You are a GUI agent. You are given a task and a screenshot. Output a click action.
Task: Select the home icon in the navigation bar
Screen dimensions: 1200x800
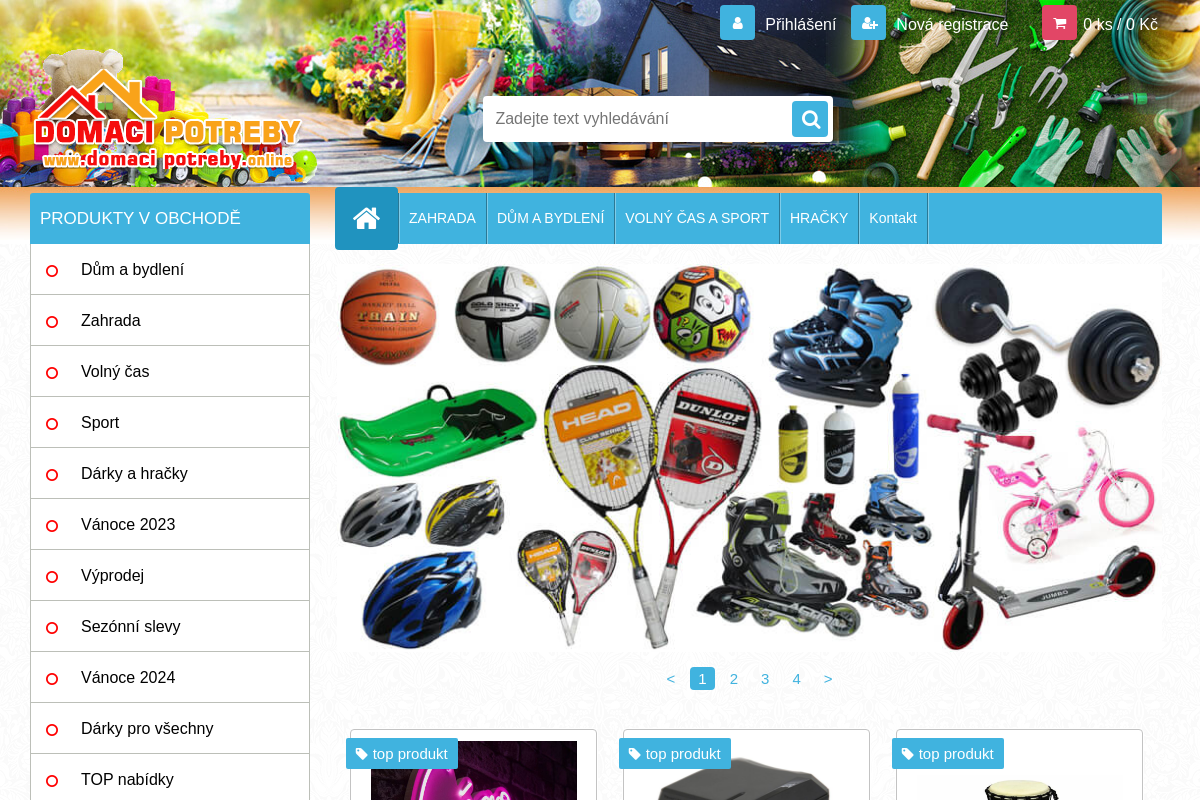[x=366, y=217]
